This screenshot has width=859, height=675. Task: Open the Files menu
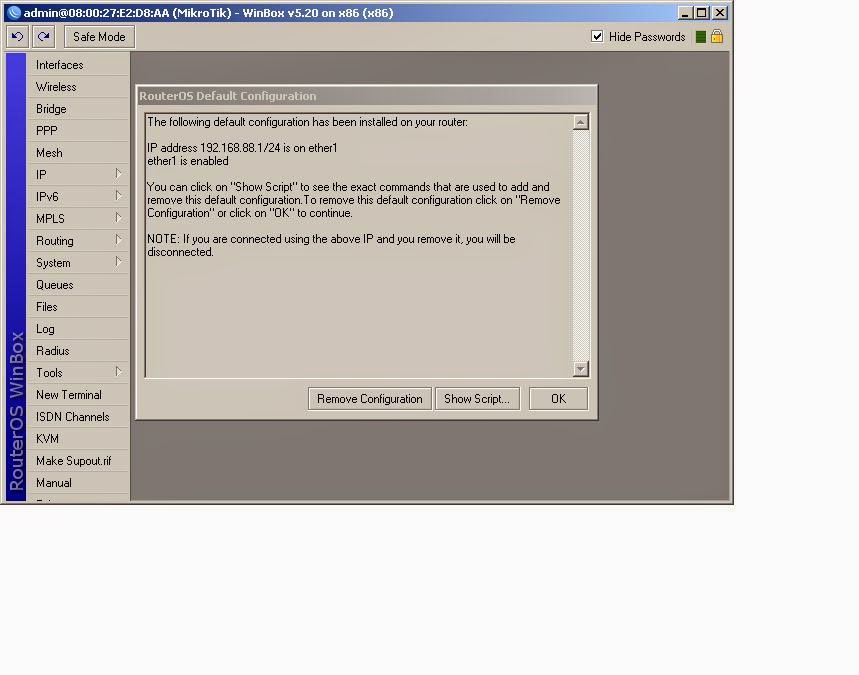pyautogui.click(x=78, y=307)
